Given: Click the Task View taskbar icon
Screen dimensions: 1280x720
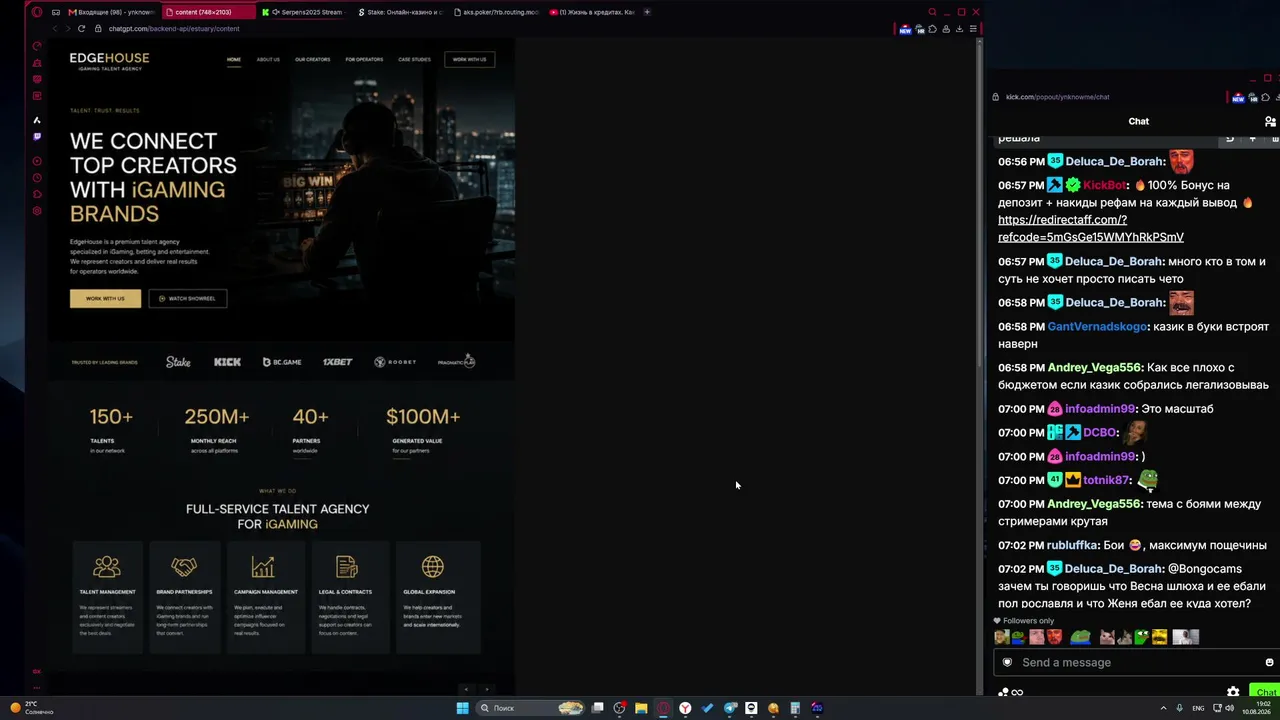Looking at the screenshot, I should (597, 708).
